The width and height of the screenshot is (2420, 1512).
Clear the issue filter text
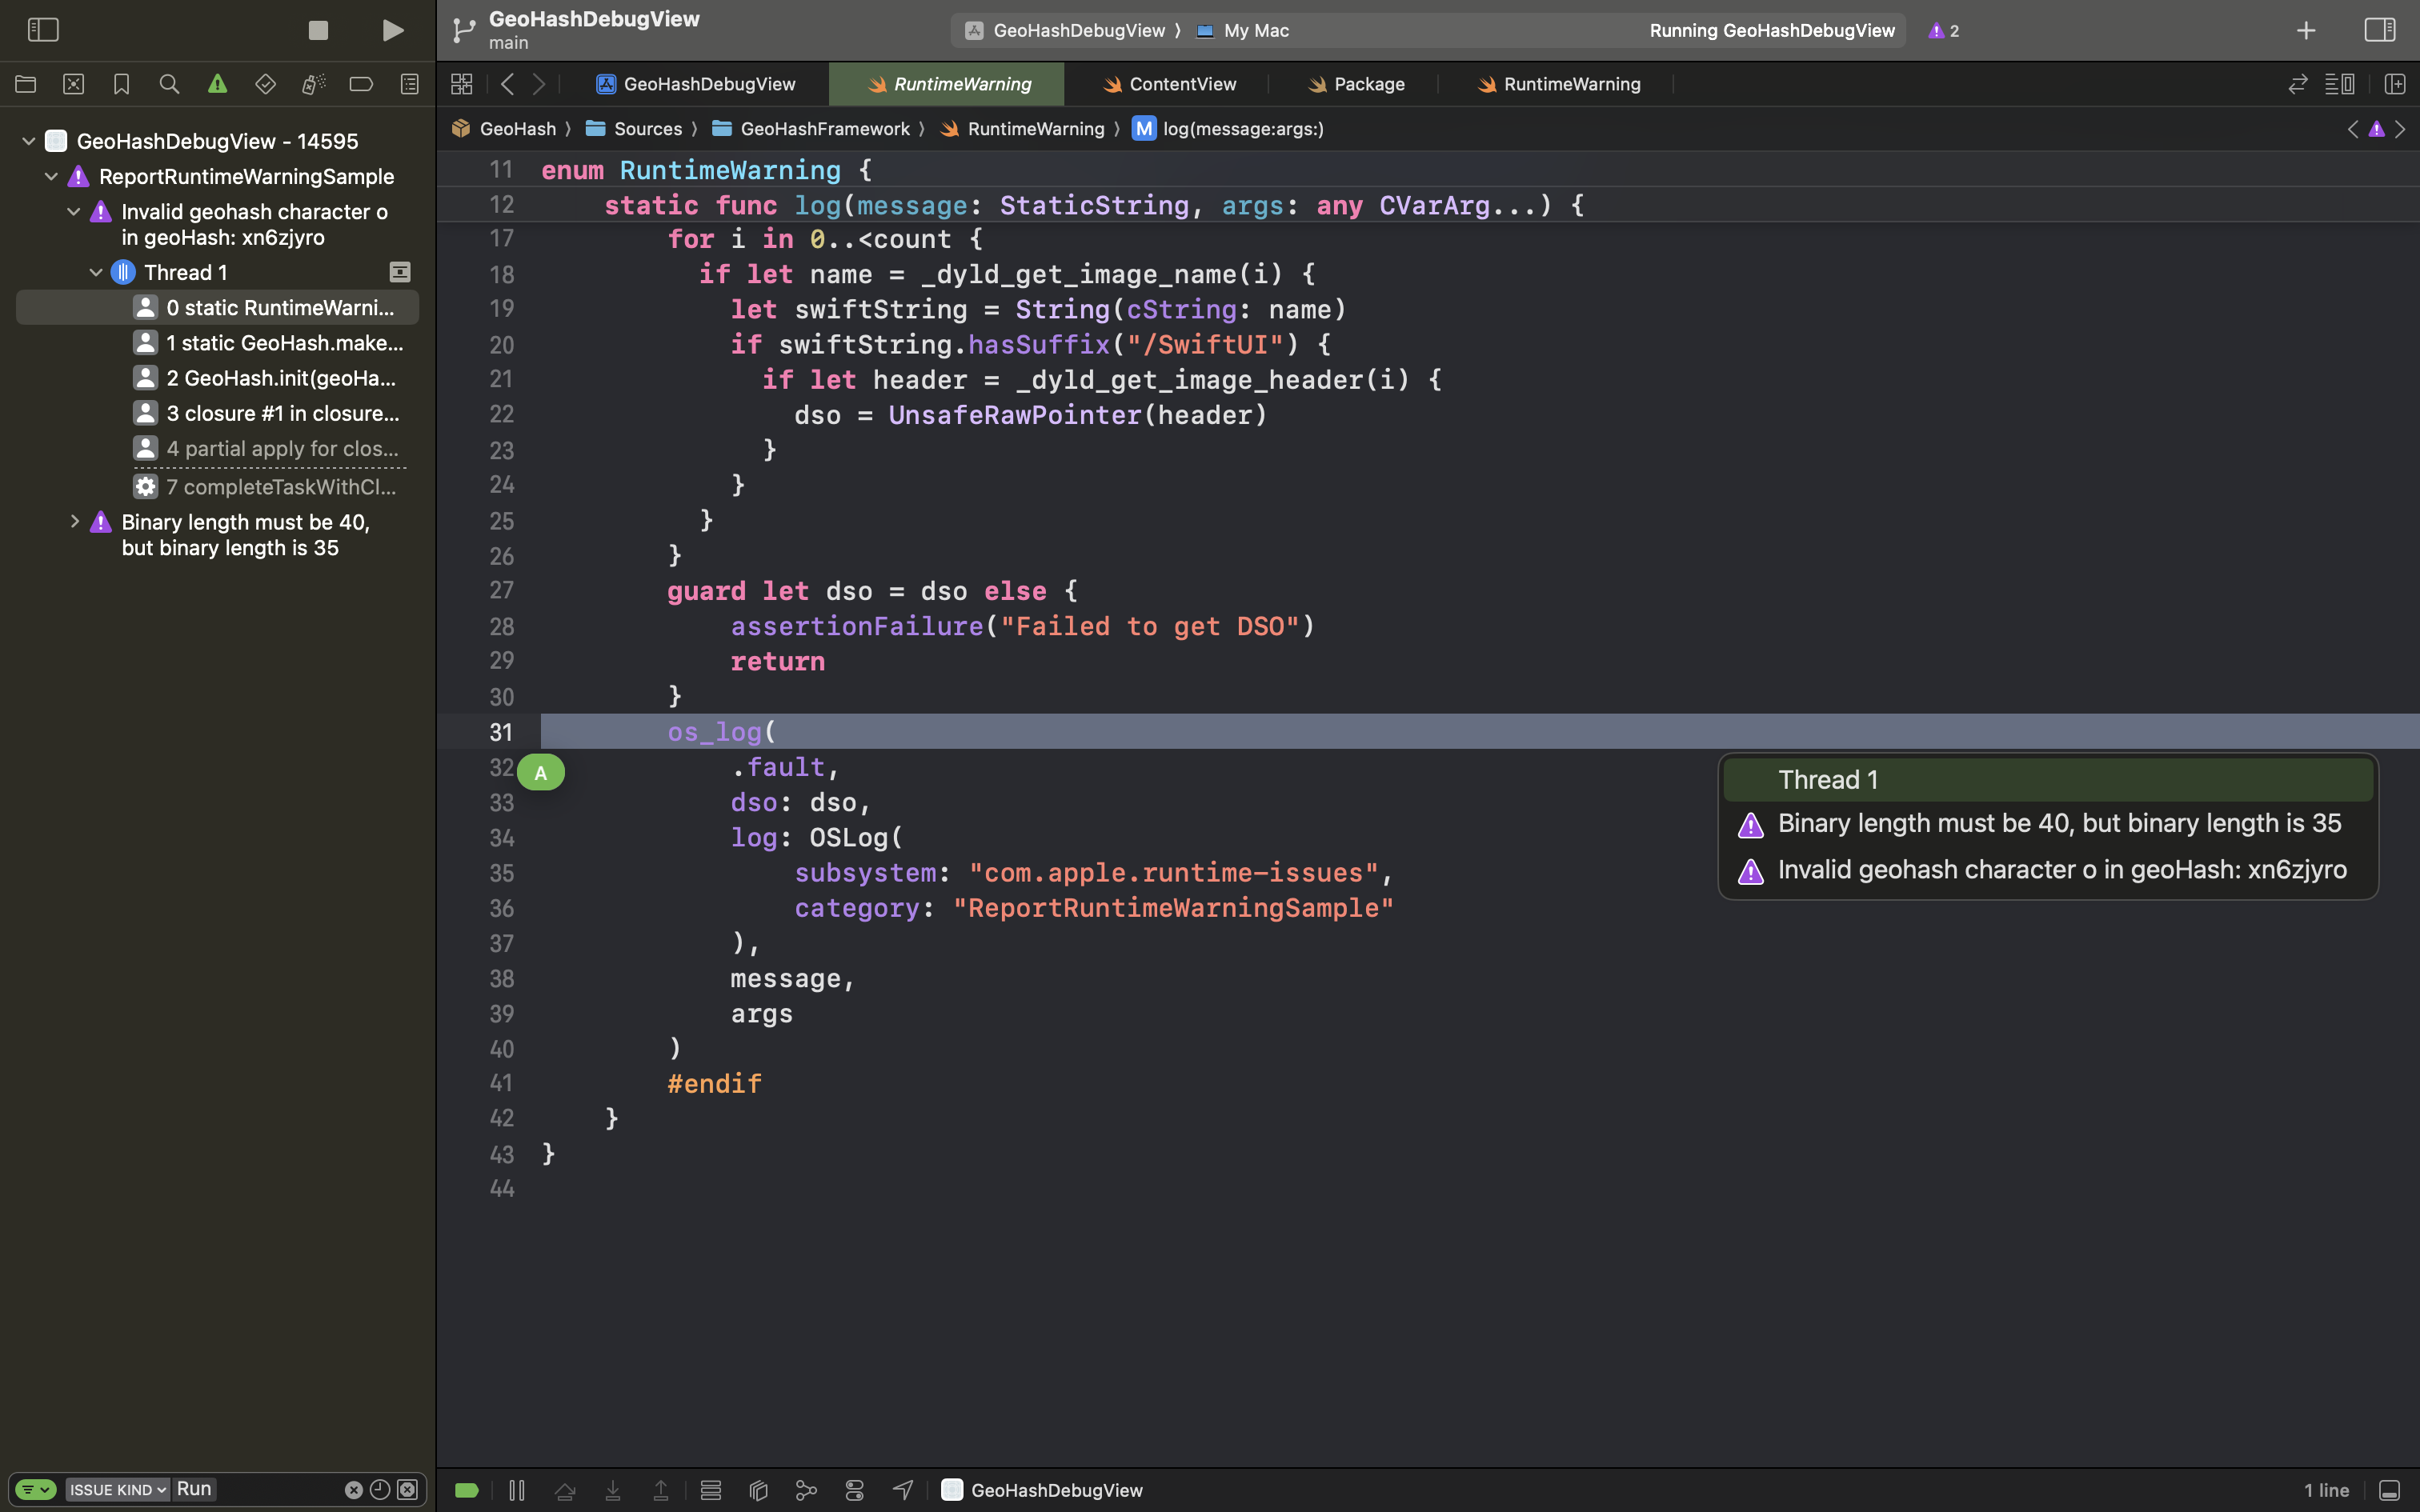[x=354, y=1490]
